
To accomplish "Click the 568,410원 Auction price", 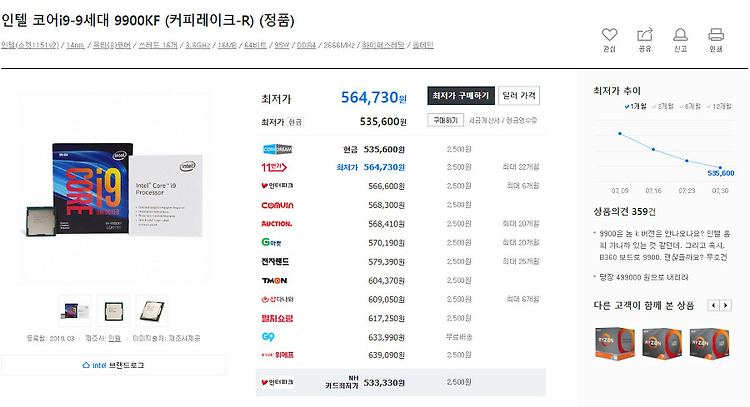I will [x=386, y=224].
